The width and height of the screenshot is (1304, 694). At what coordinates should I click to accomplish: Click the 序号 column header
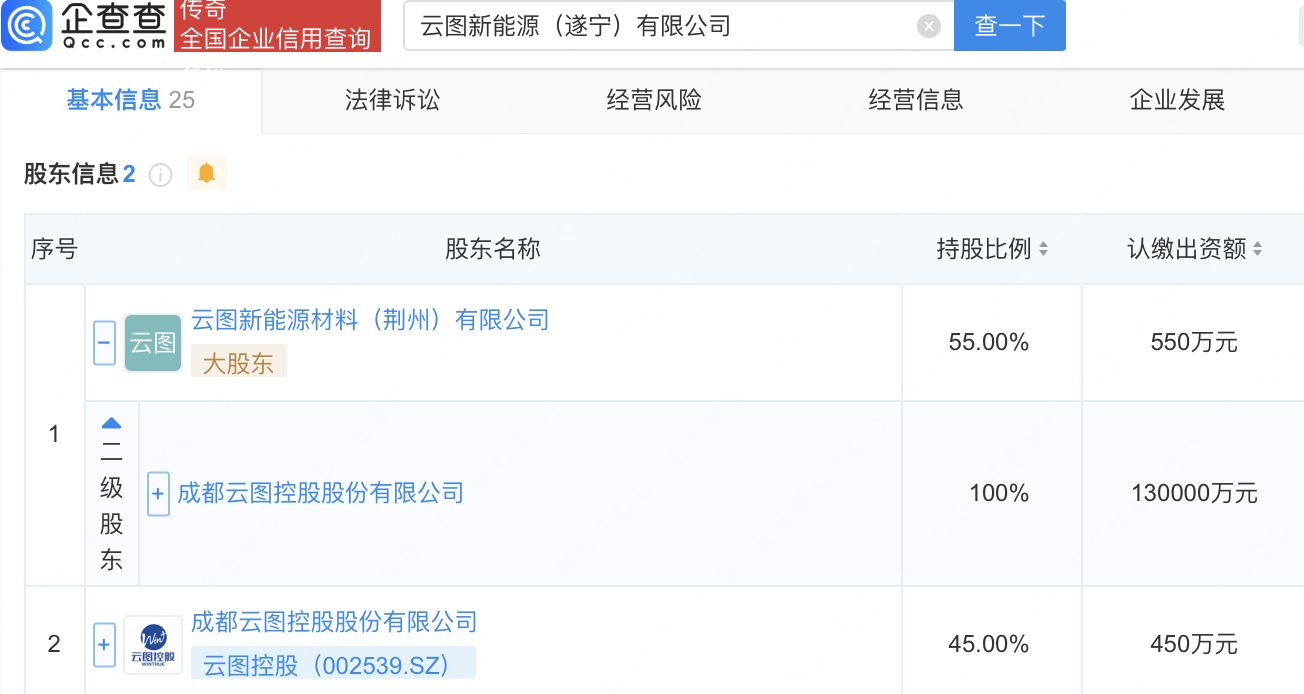pyautogui.click(x=54, y=249)
